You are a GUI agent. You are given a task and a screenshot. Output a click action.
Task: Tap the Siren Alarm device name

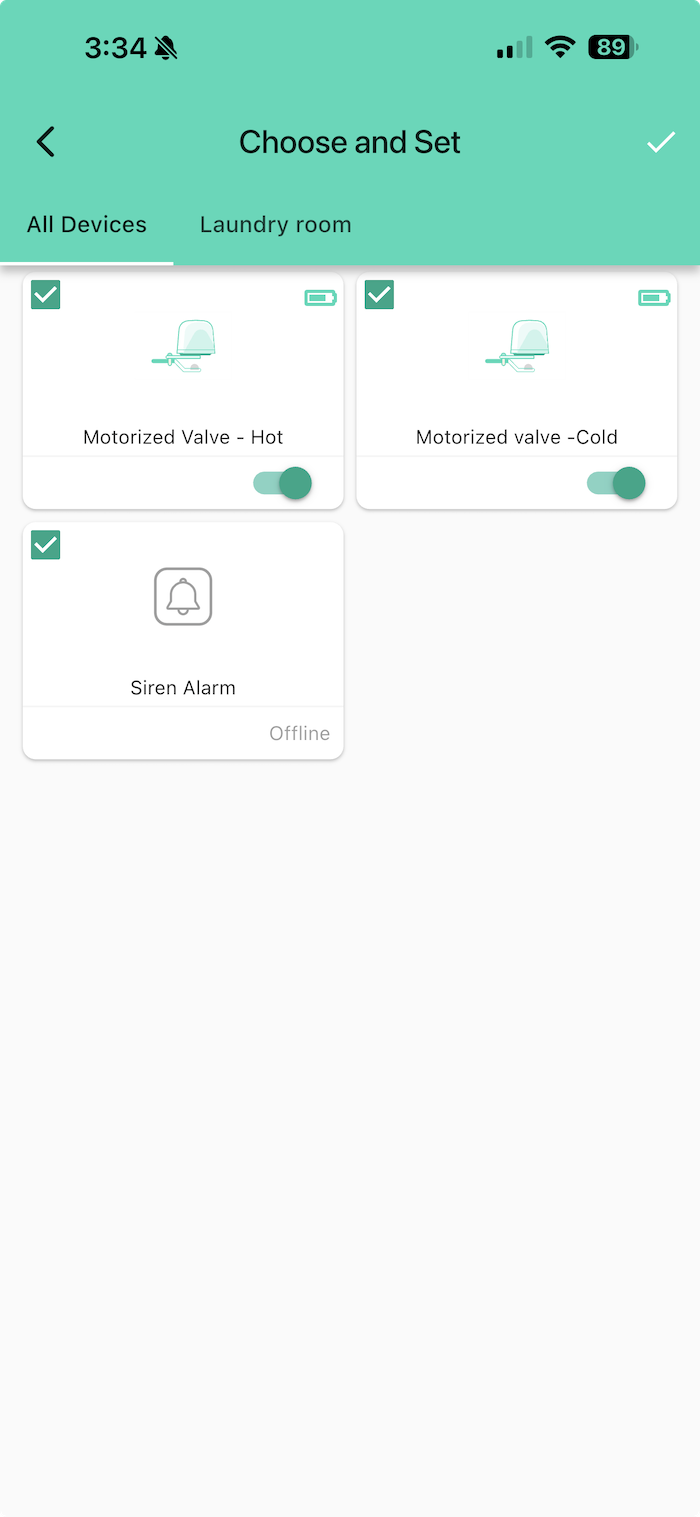183,688
